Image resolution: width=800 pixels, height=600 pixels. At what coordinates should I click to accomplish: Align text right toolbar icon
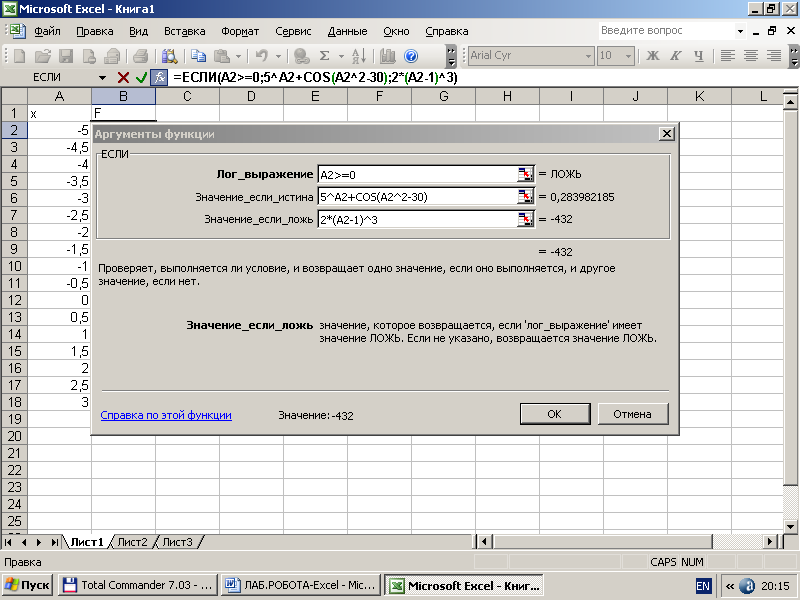pyautogui.click(x=774, y=56)
